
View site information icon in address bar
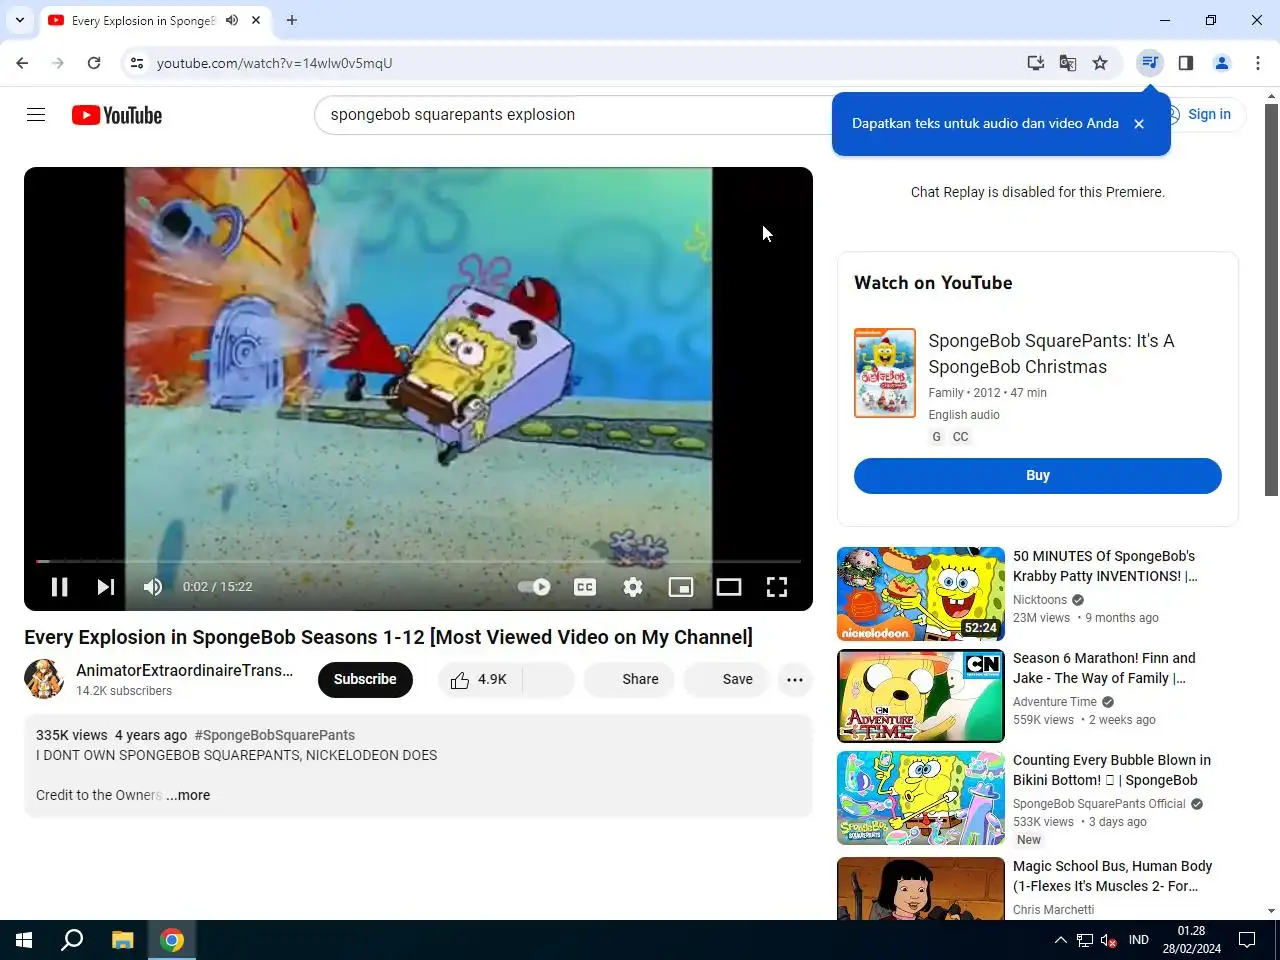137,63
